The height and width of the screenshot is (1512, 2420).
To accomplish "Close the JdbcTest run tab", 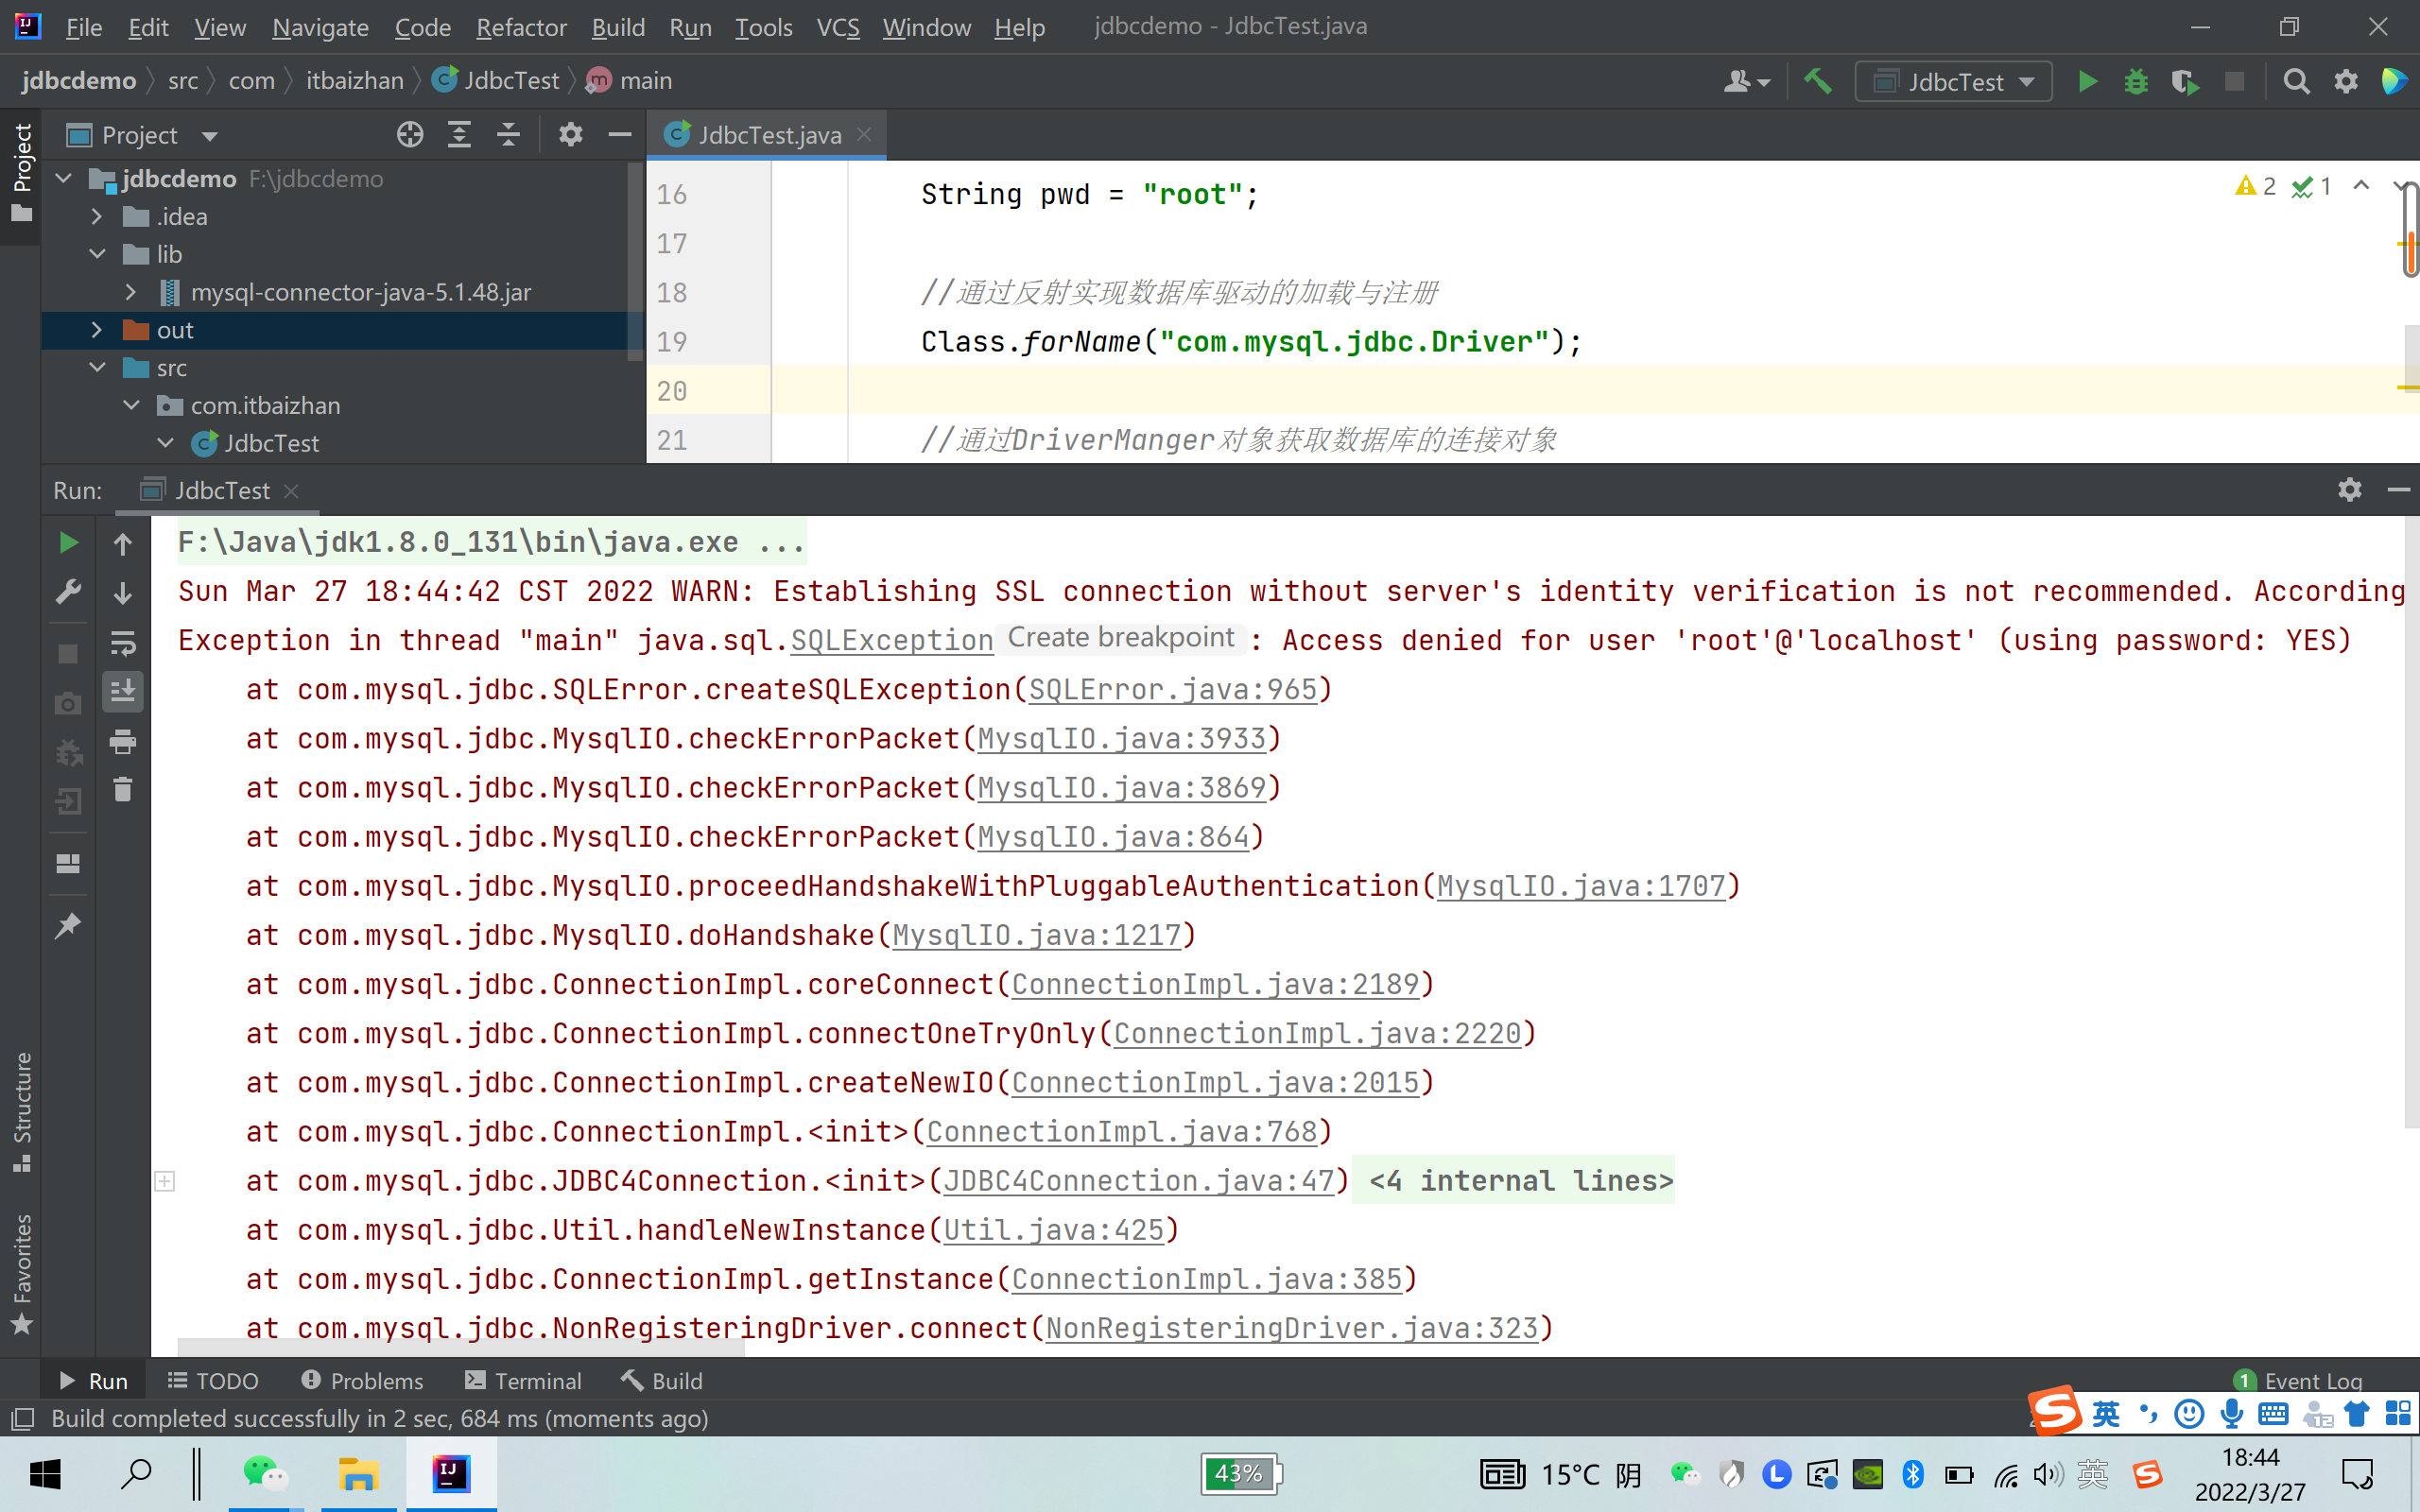I will pos(291,491).
